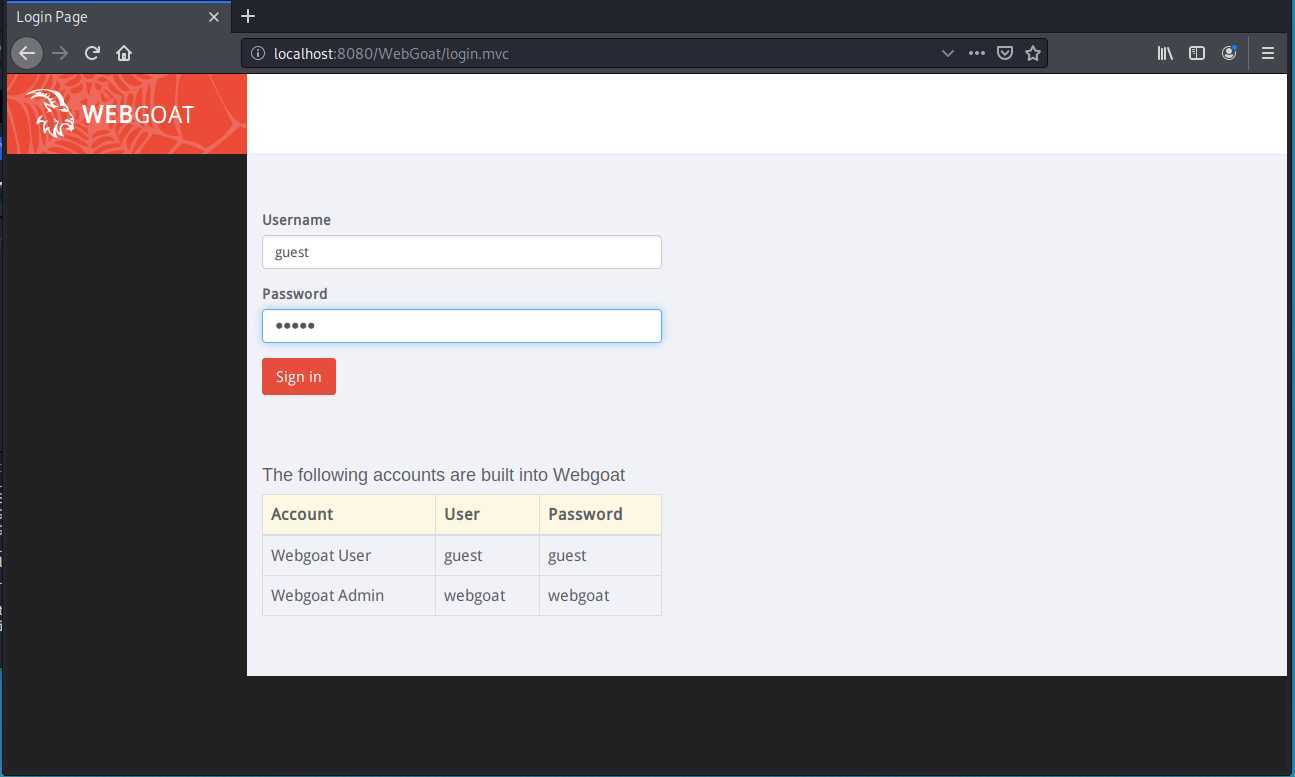This screenshot has height=777, width=1295.
Task: Open address bar history dropdown arrow
Action: coord(947,53)
